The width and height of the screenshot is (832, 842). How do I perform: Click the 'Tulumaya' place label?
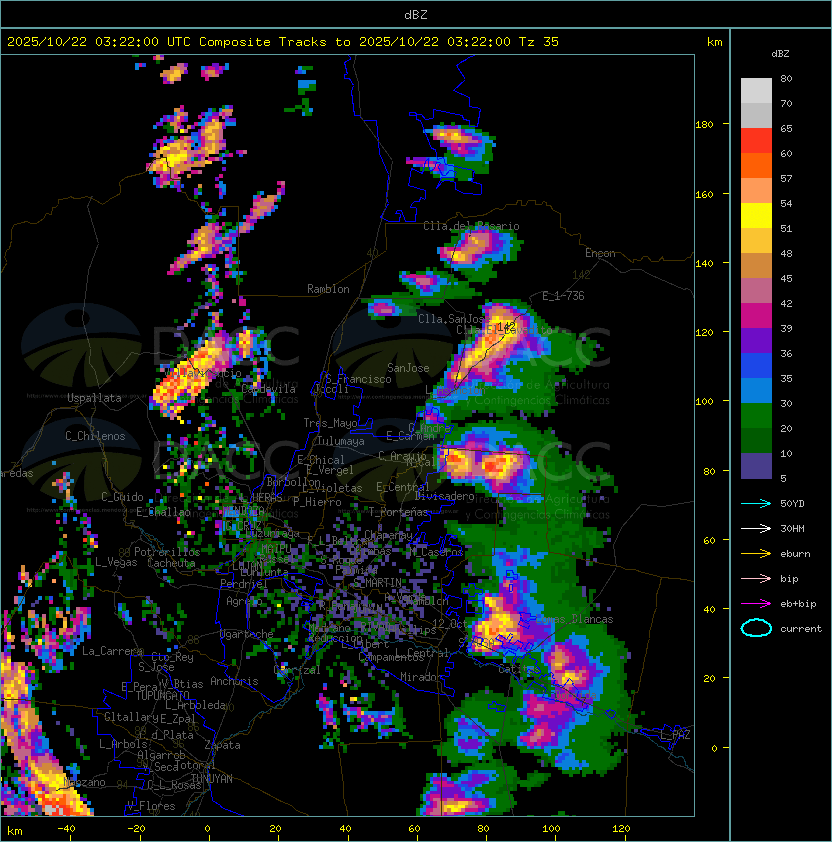click(341, 441)
